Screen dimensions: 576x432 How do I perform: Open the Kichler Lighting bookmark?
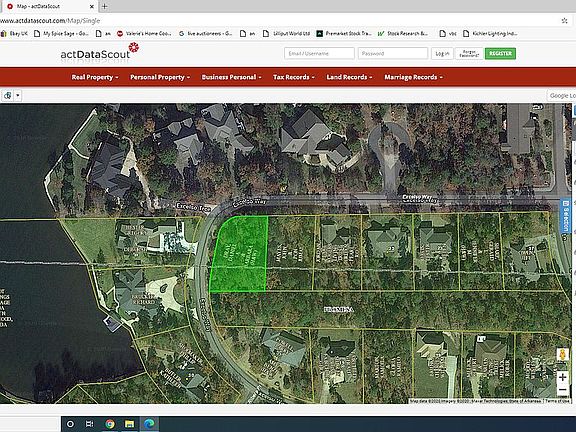(490, 33)
